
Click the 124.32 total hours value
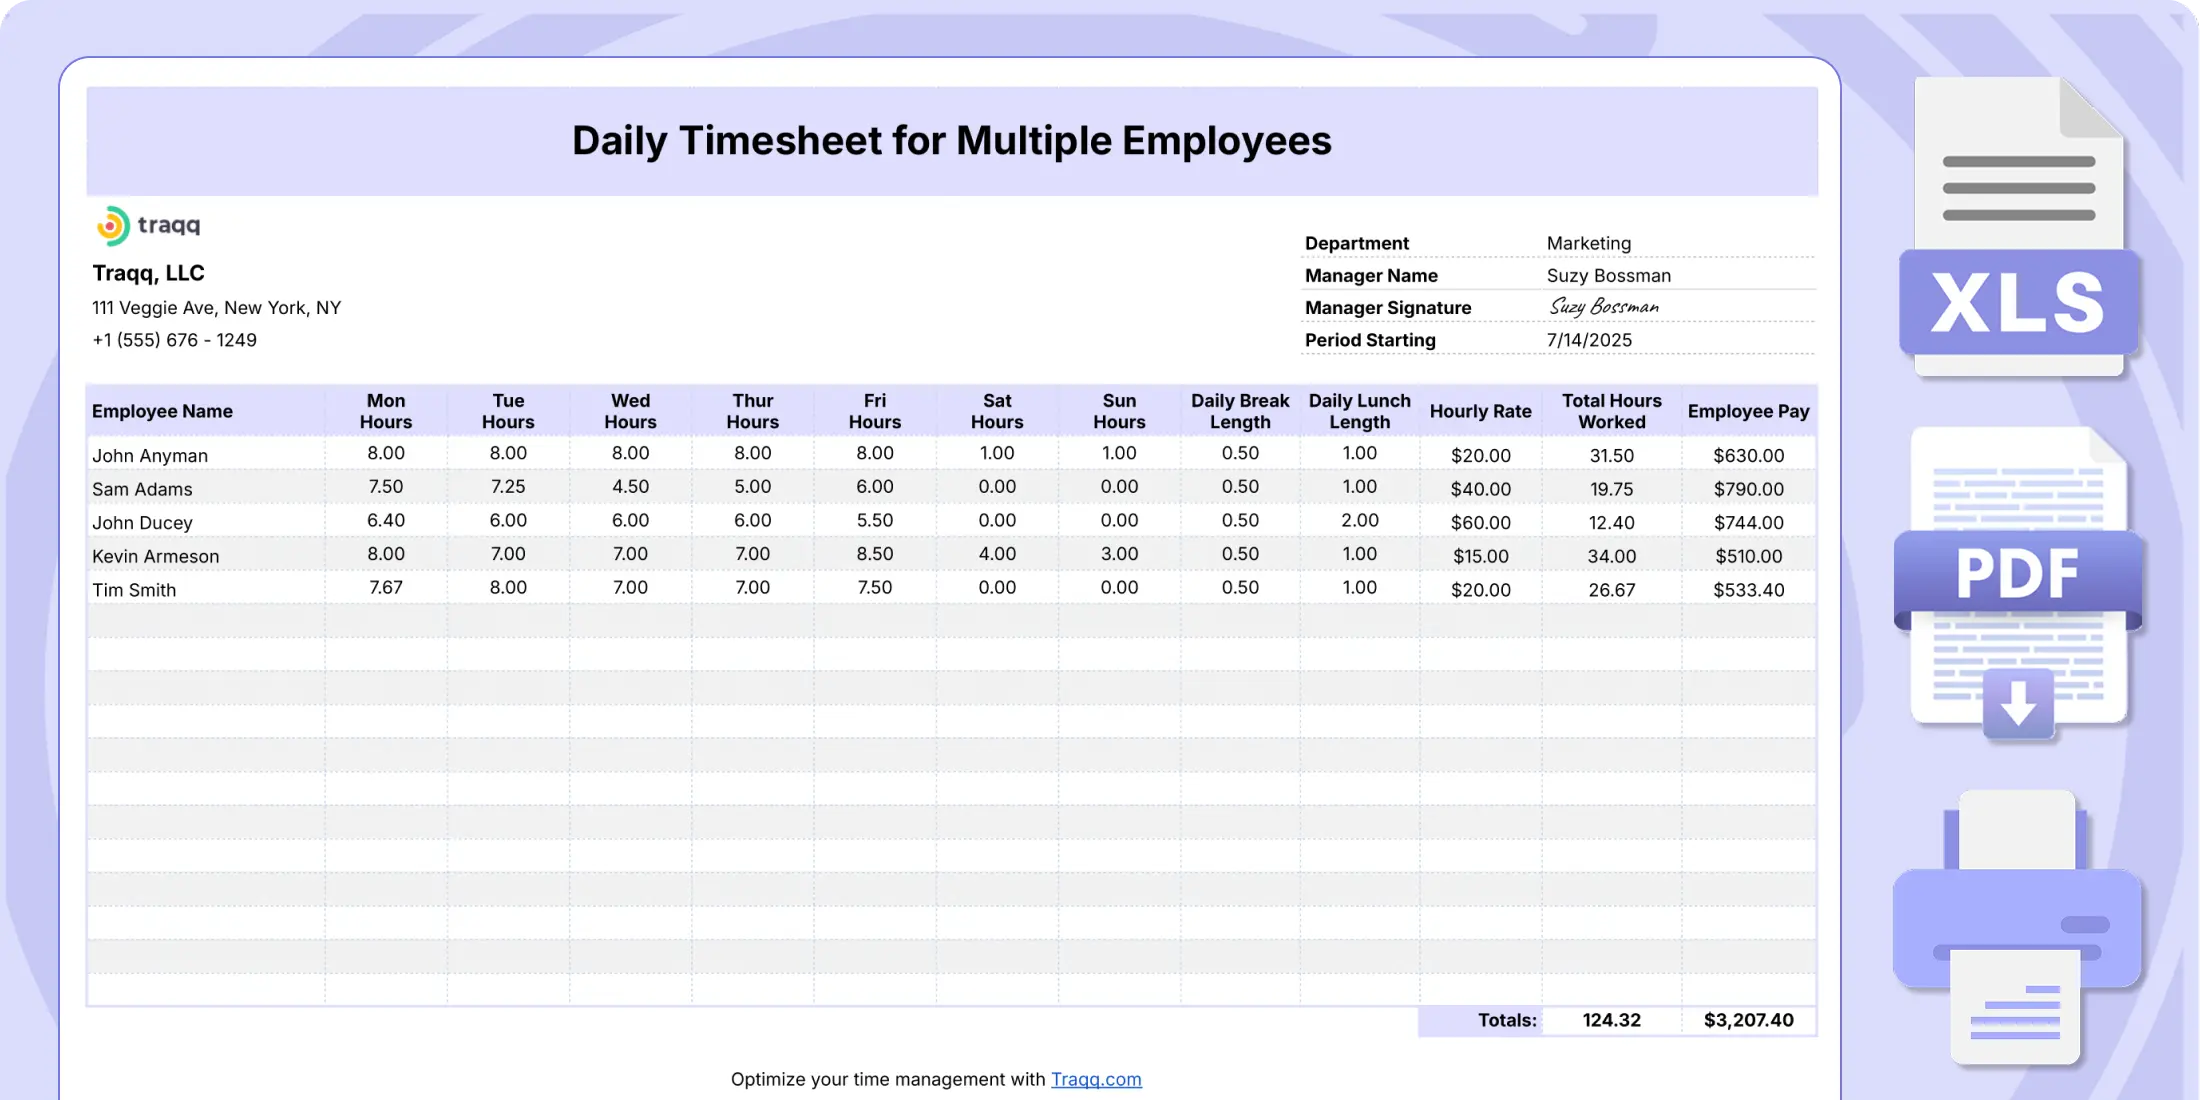click(1612, 1020)
